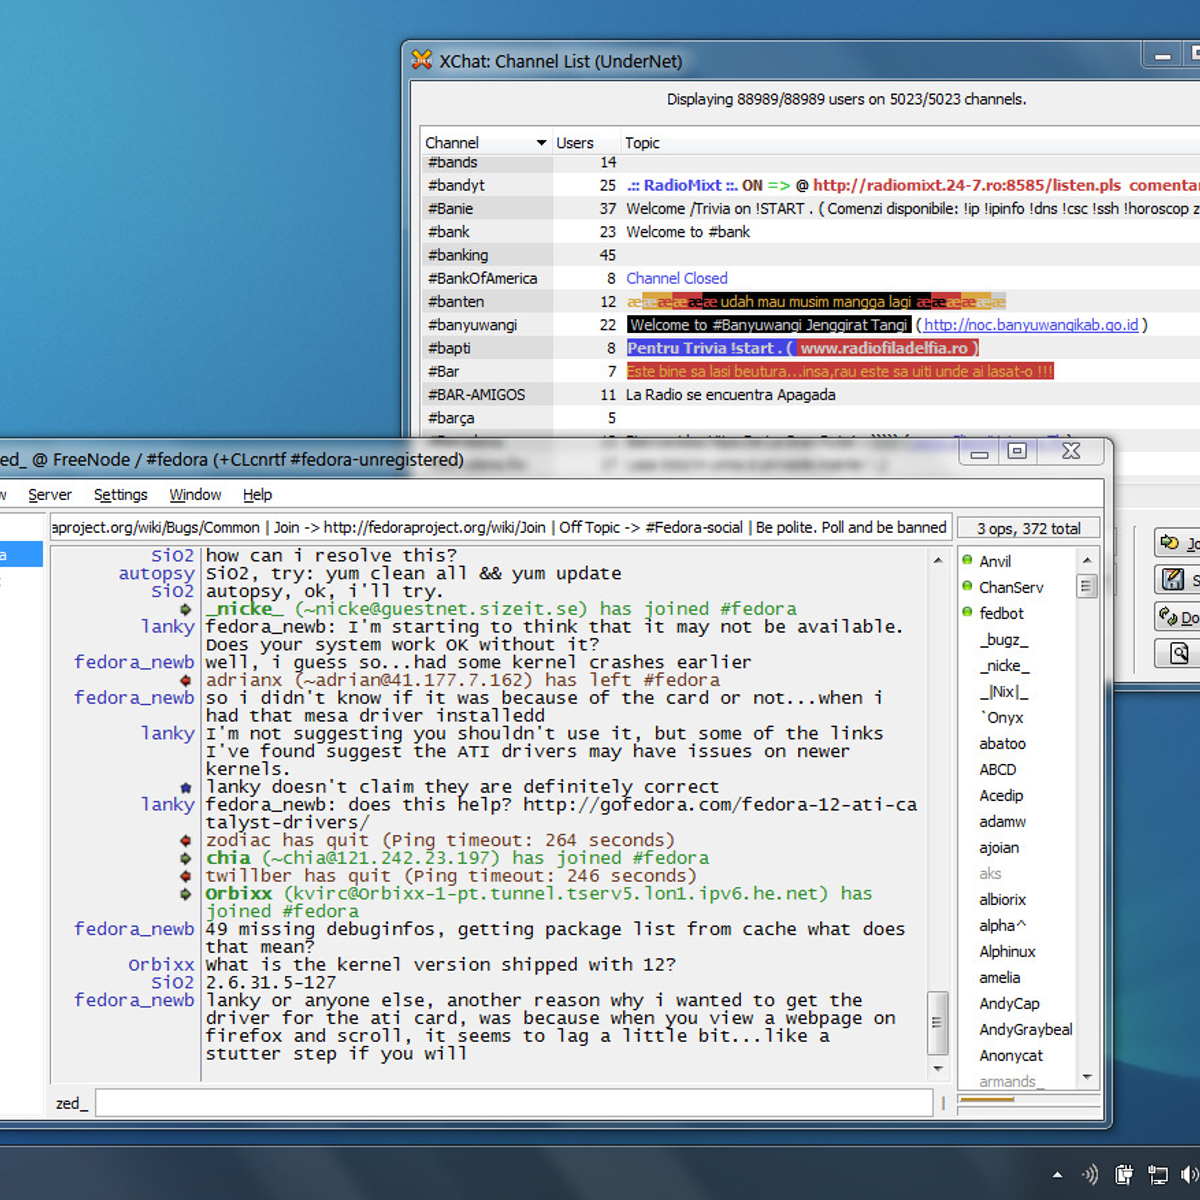The image size is (1200, 1200).
Task: Open the wireless signal tray icon
Action: coord(1090,1174)
